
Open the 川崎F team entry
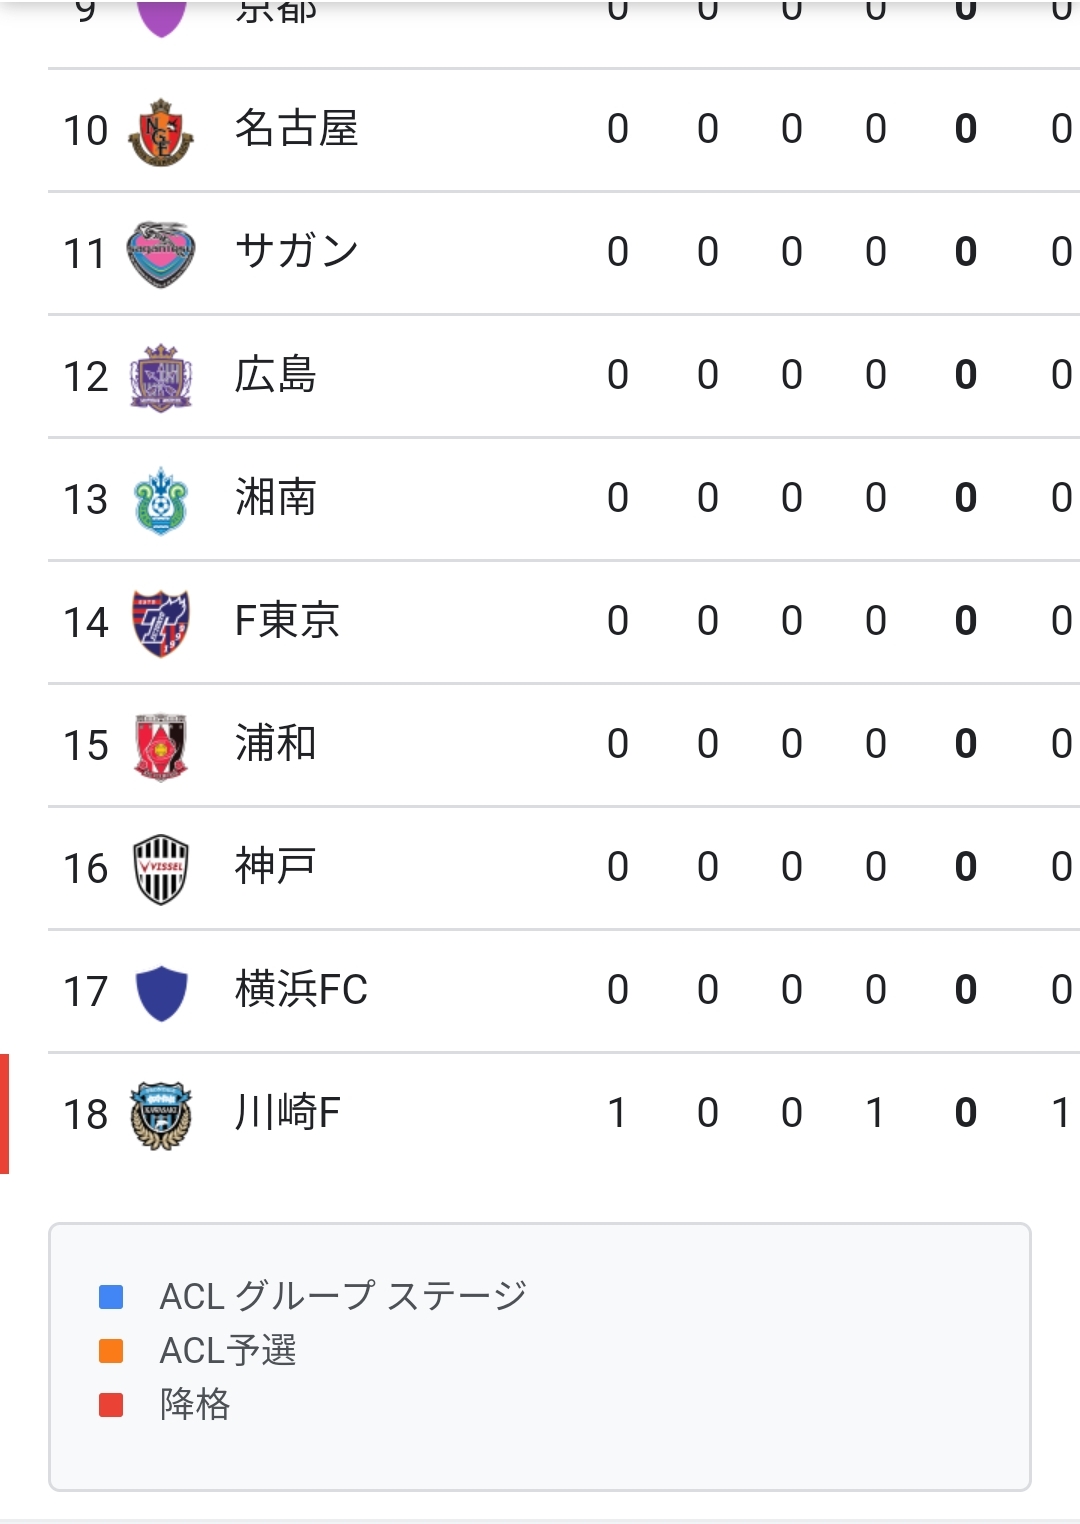(x=287, y=1112)
